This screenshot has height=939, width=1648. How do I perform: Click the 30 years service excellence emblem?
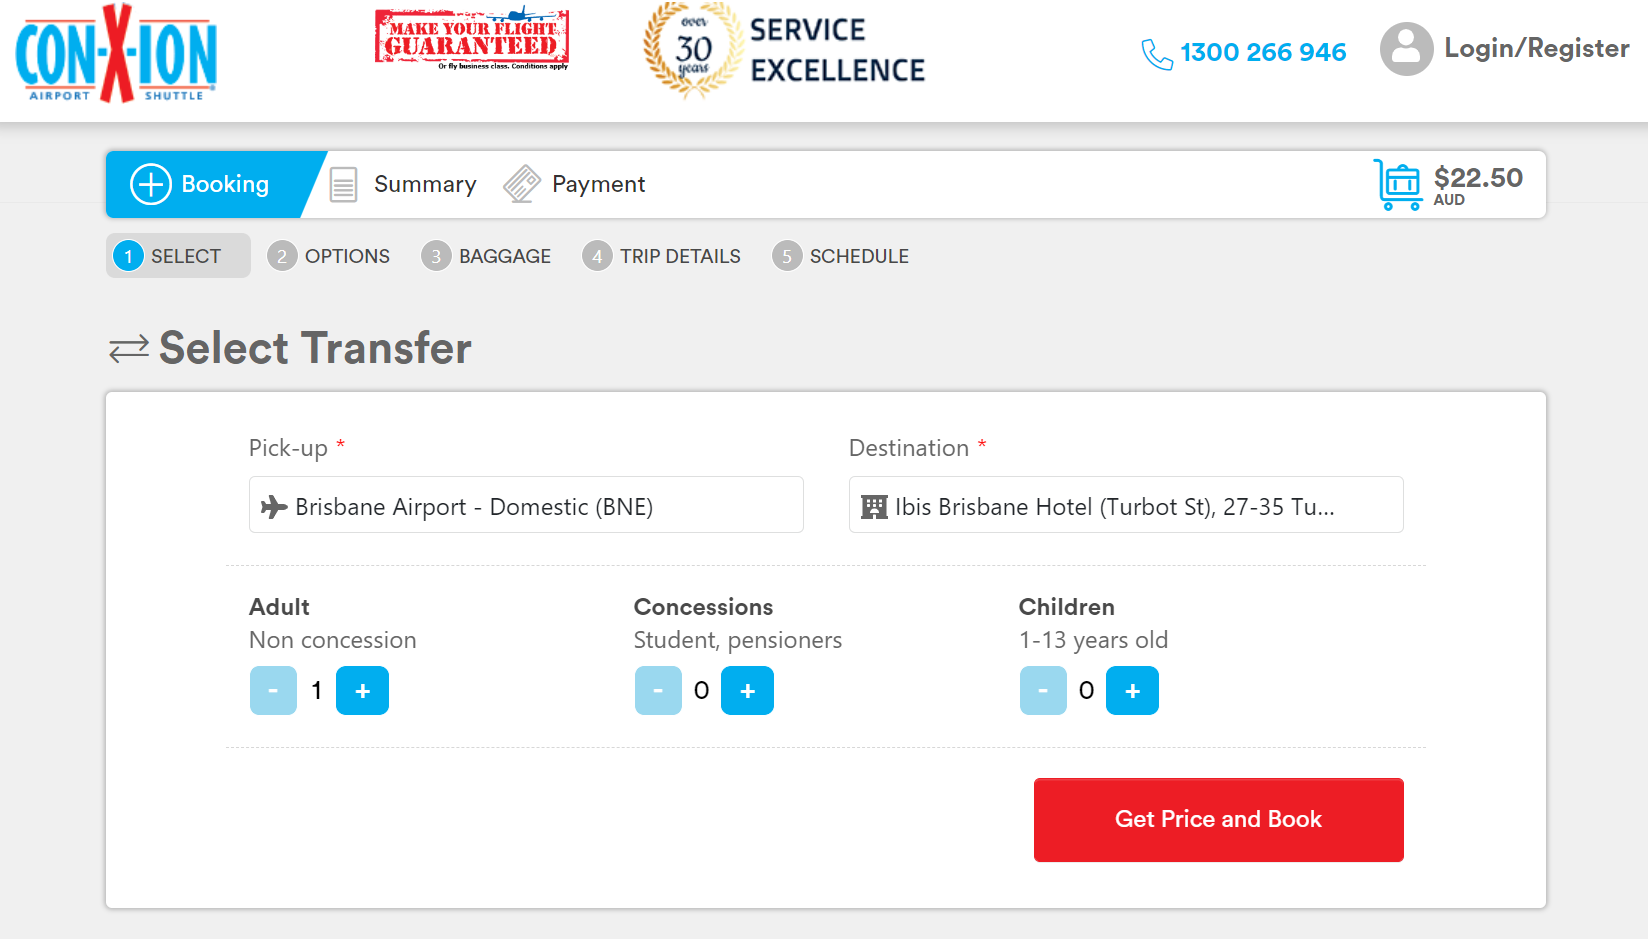click(x=693, y=49)
